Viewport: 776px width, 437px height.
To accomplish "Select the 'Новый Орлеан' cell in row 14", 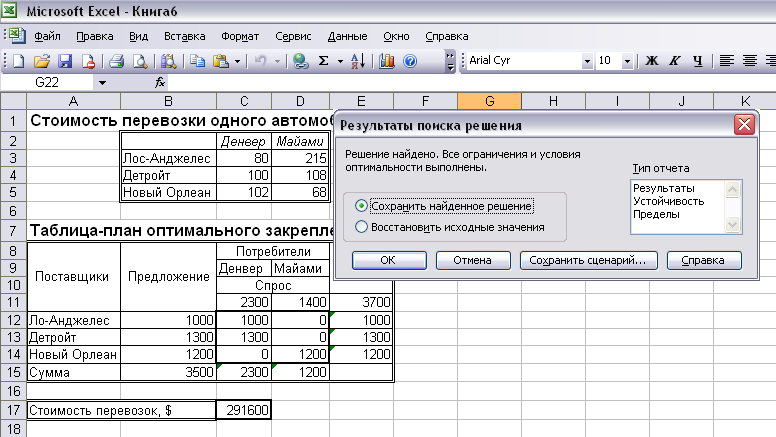I will (x=73, y=354).
